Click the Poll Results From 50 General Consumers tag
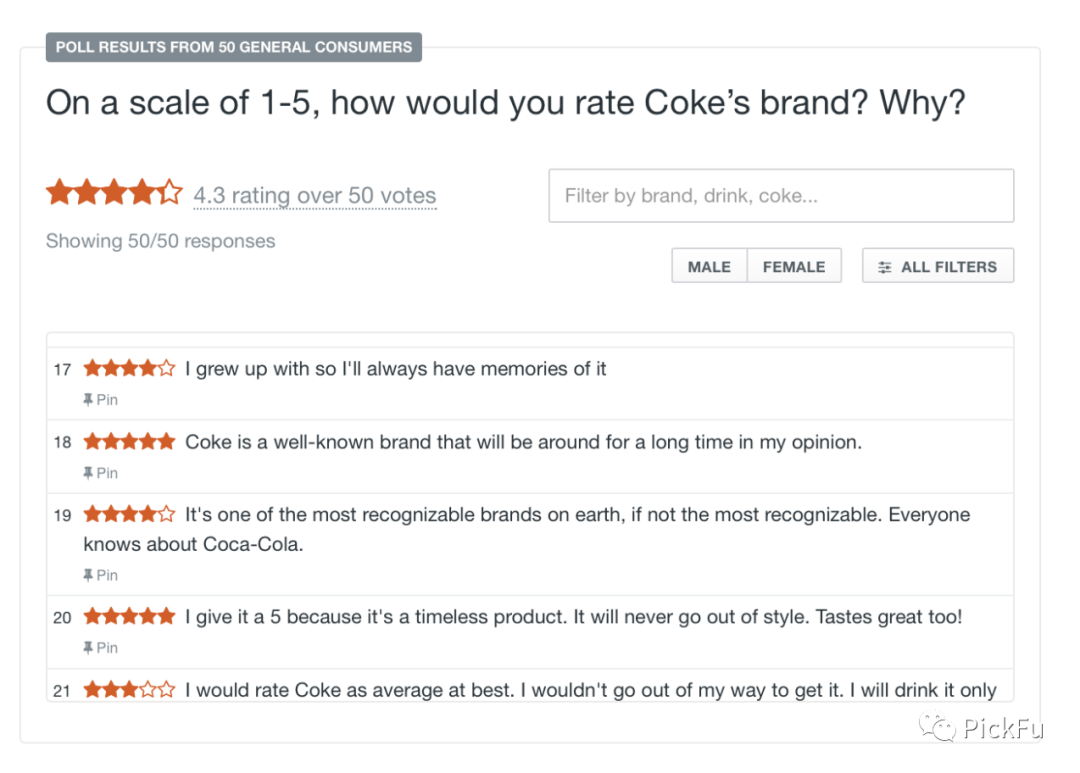 [233, 47]
